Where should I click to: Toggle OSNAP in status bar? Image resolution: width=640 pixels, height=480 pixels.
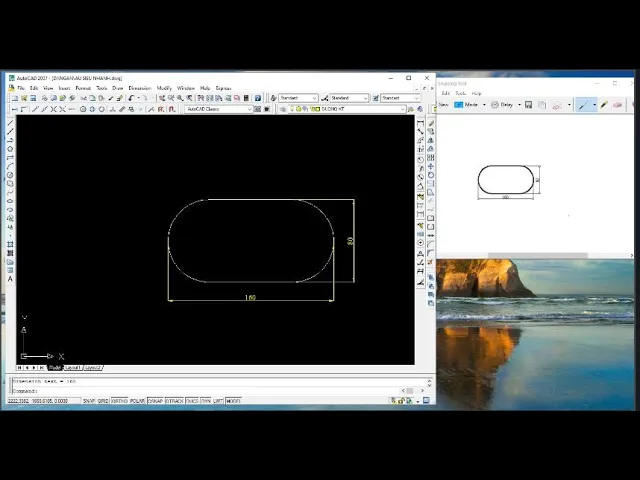(x=155, y=401)
